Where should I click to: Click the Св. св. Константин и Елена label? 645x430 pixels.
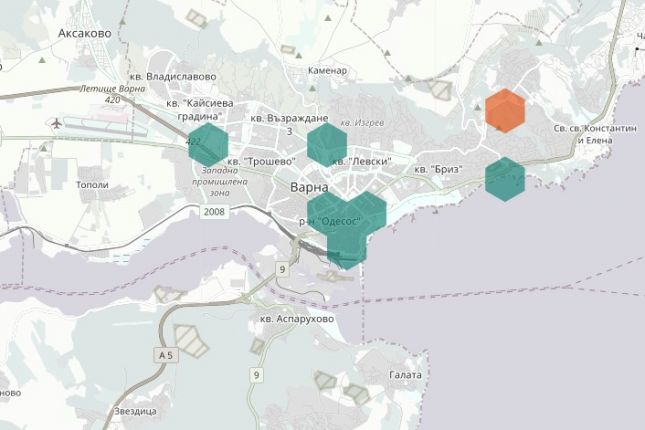[x=595, y=136]
